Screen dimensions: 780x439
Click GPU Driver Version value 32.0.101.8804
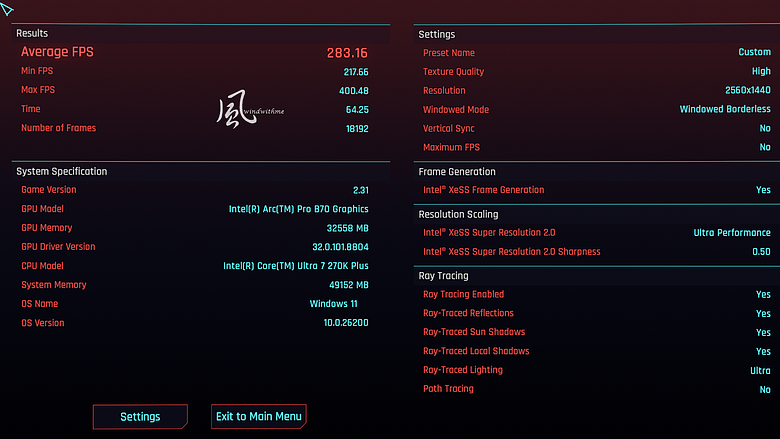point(340,247)
